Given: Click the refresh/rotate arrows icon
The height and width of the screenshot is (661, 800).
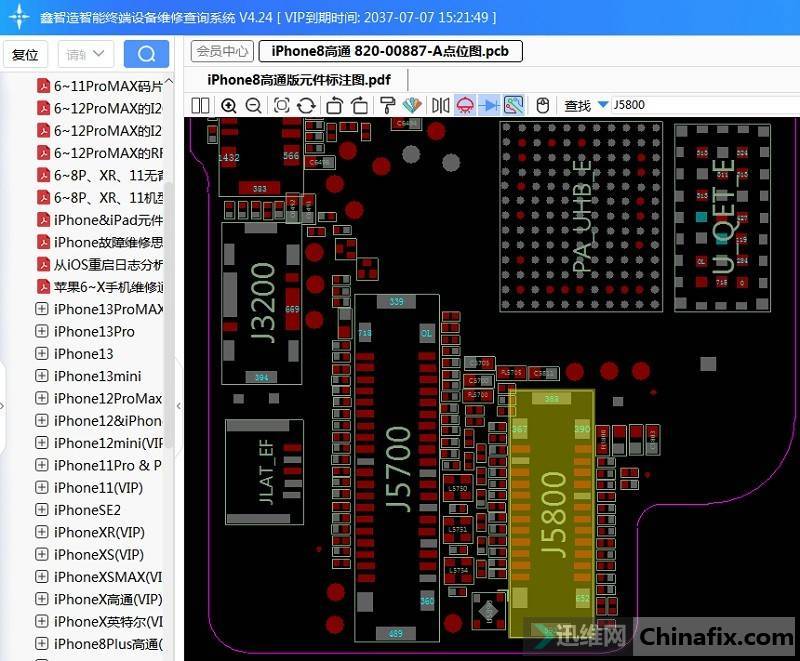Looking at the screenshot, I should click(307, 105).
